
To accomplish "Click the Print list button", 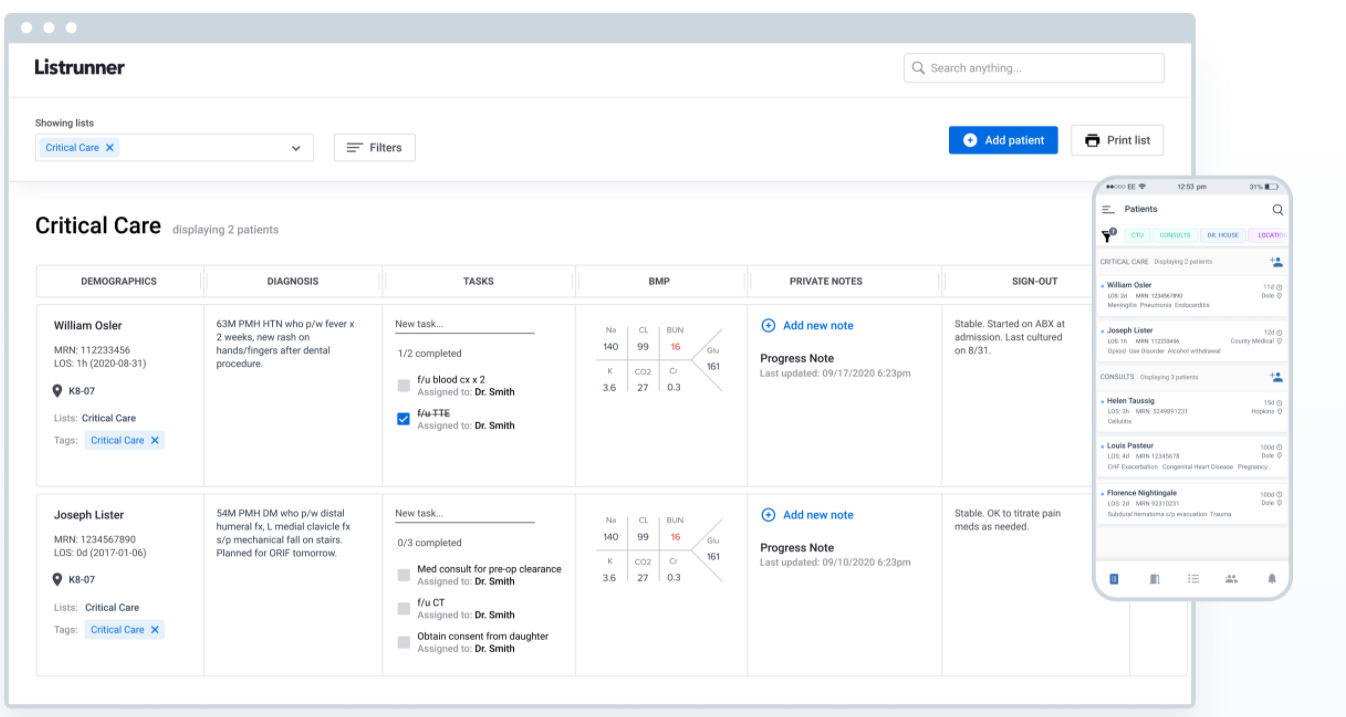I will pos(1117,141).
